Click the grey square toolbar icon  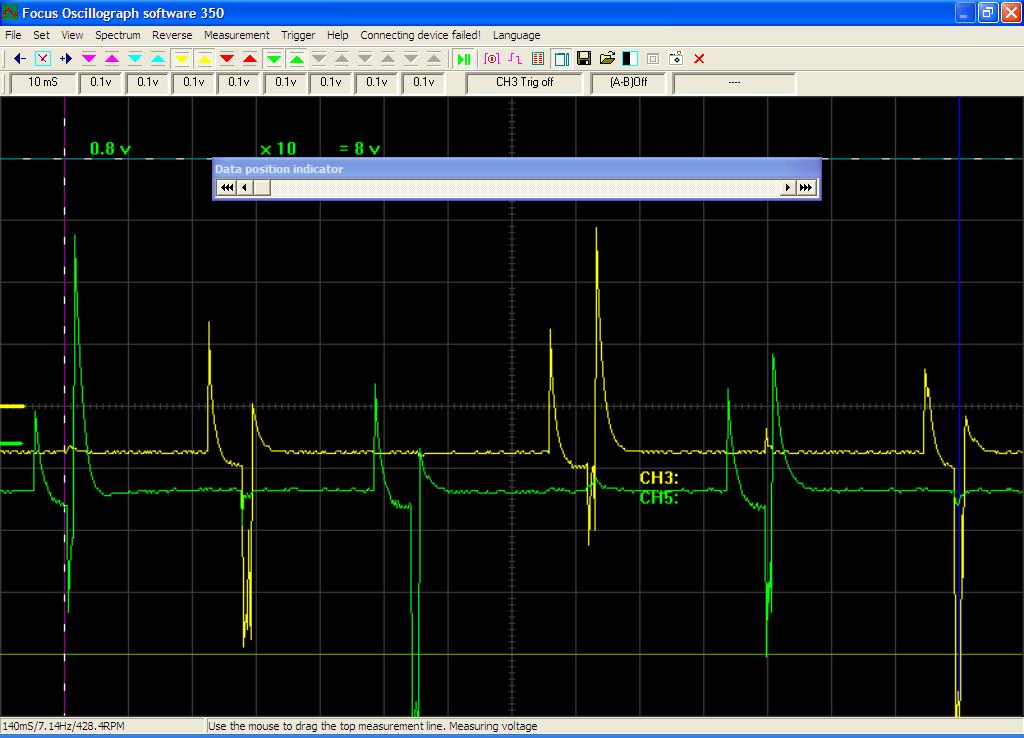652,59
